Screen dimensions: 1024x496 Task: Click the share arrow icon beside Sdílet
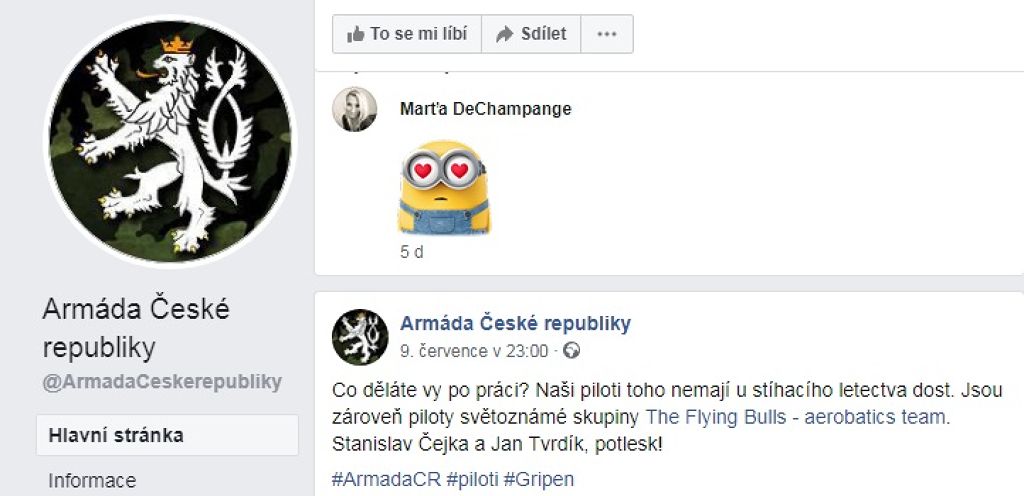[505, 34]
